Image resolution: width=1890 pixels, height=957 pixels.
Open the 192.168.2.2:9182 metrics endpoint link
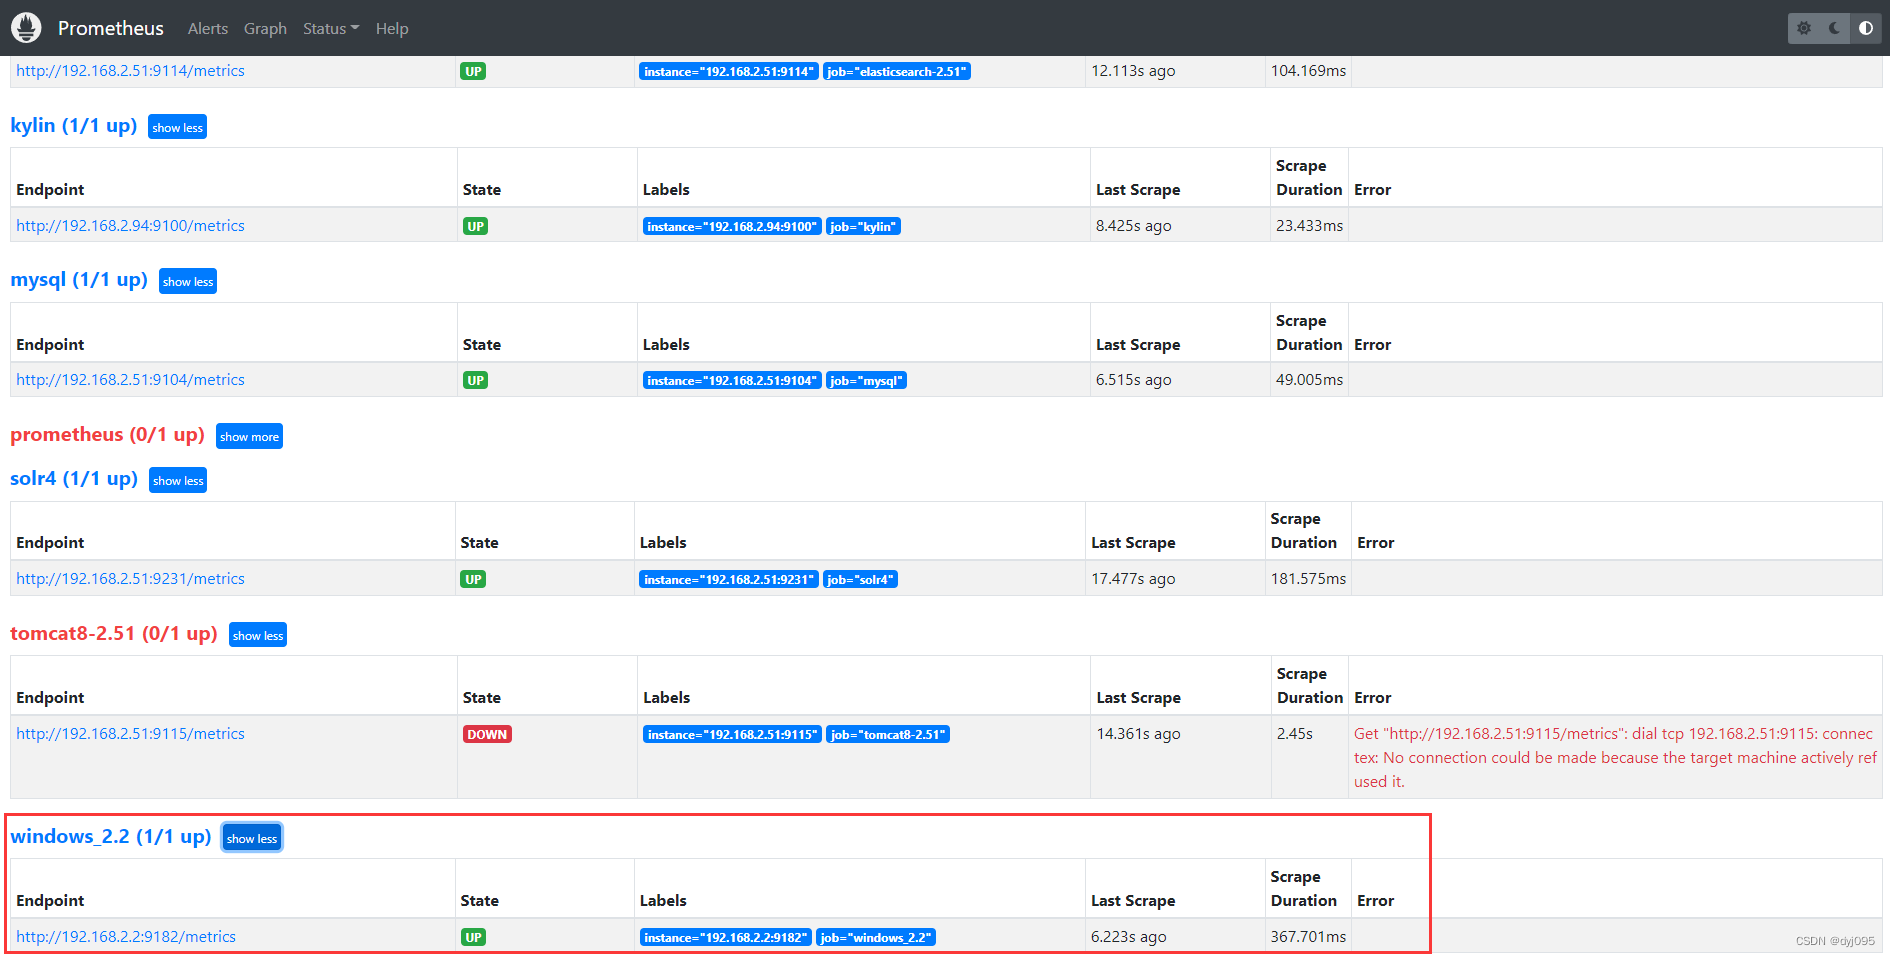[x=126, y=937]
